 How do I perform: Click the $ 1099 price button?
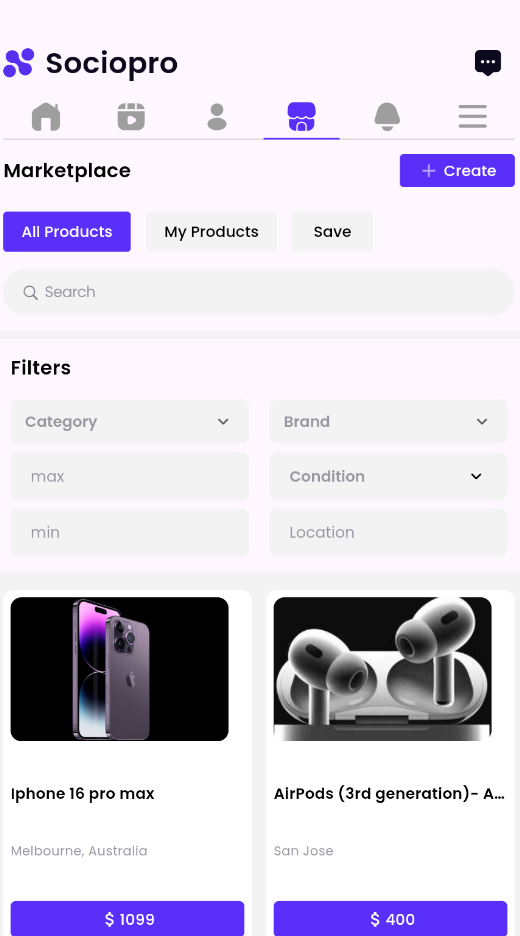(x=127, y=919)
